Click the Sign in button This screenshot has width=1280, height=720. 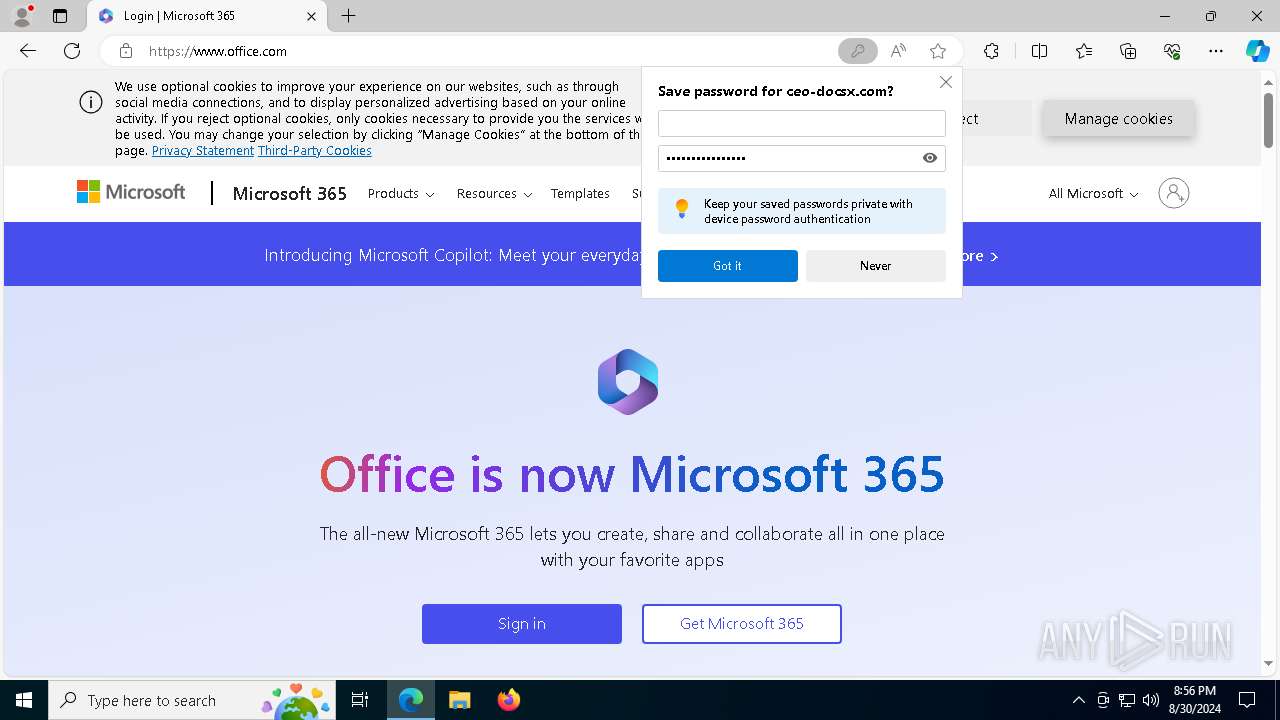(522, 624)
